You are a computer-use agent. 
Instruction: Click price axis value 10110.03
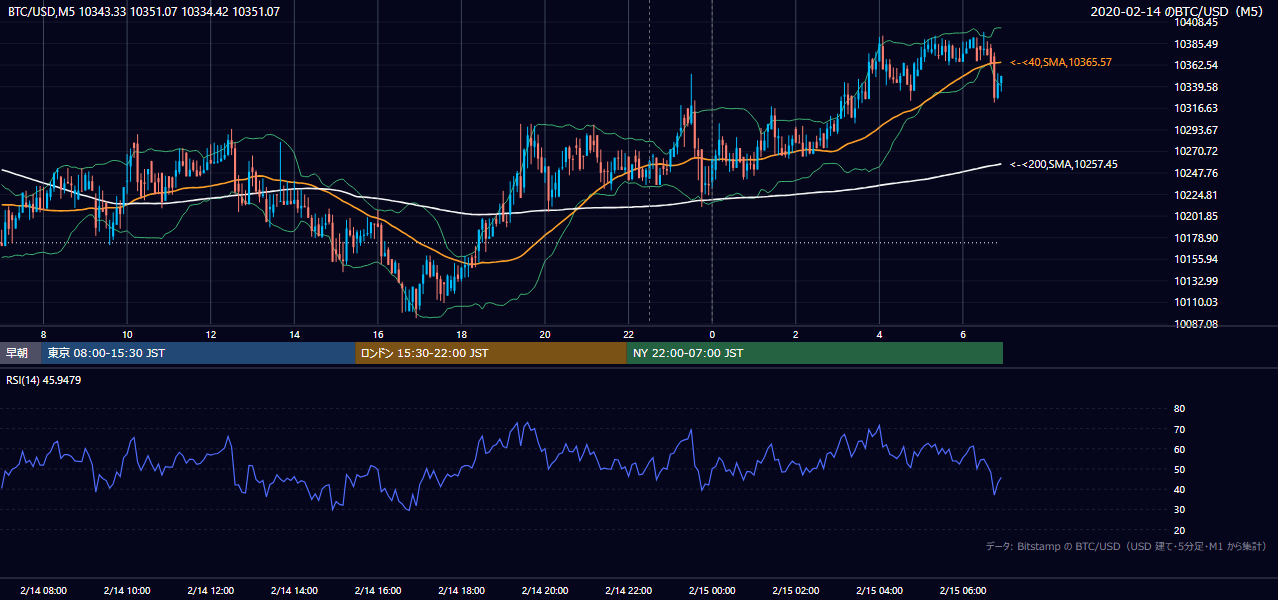point(1196,302)
